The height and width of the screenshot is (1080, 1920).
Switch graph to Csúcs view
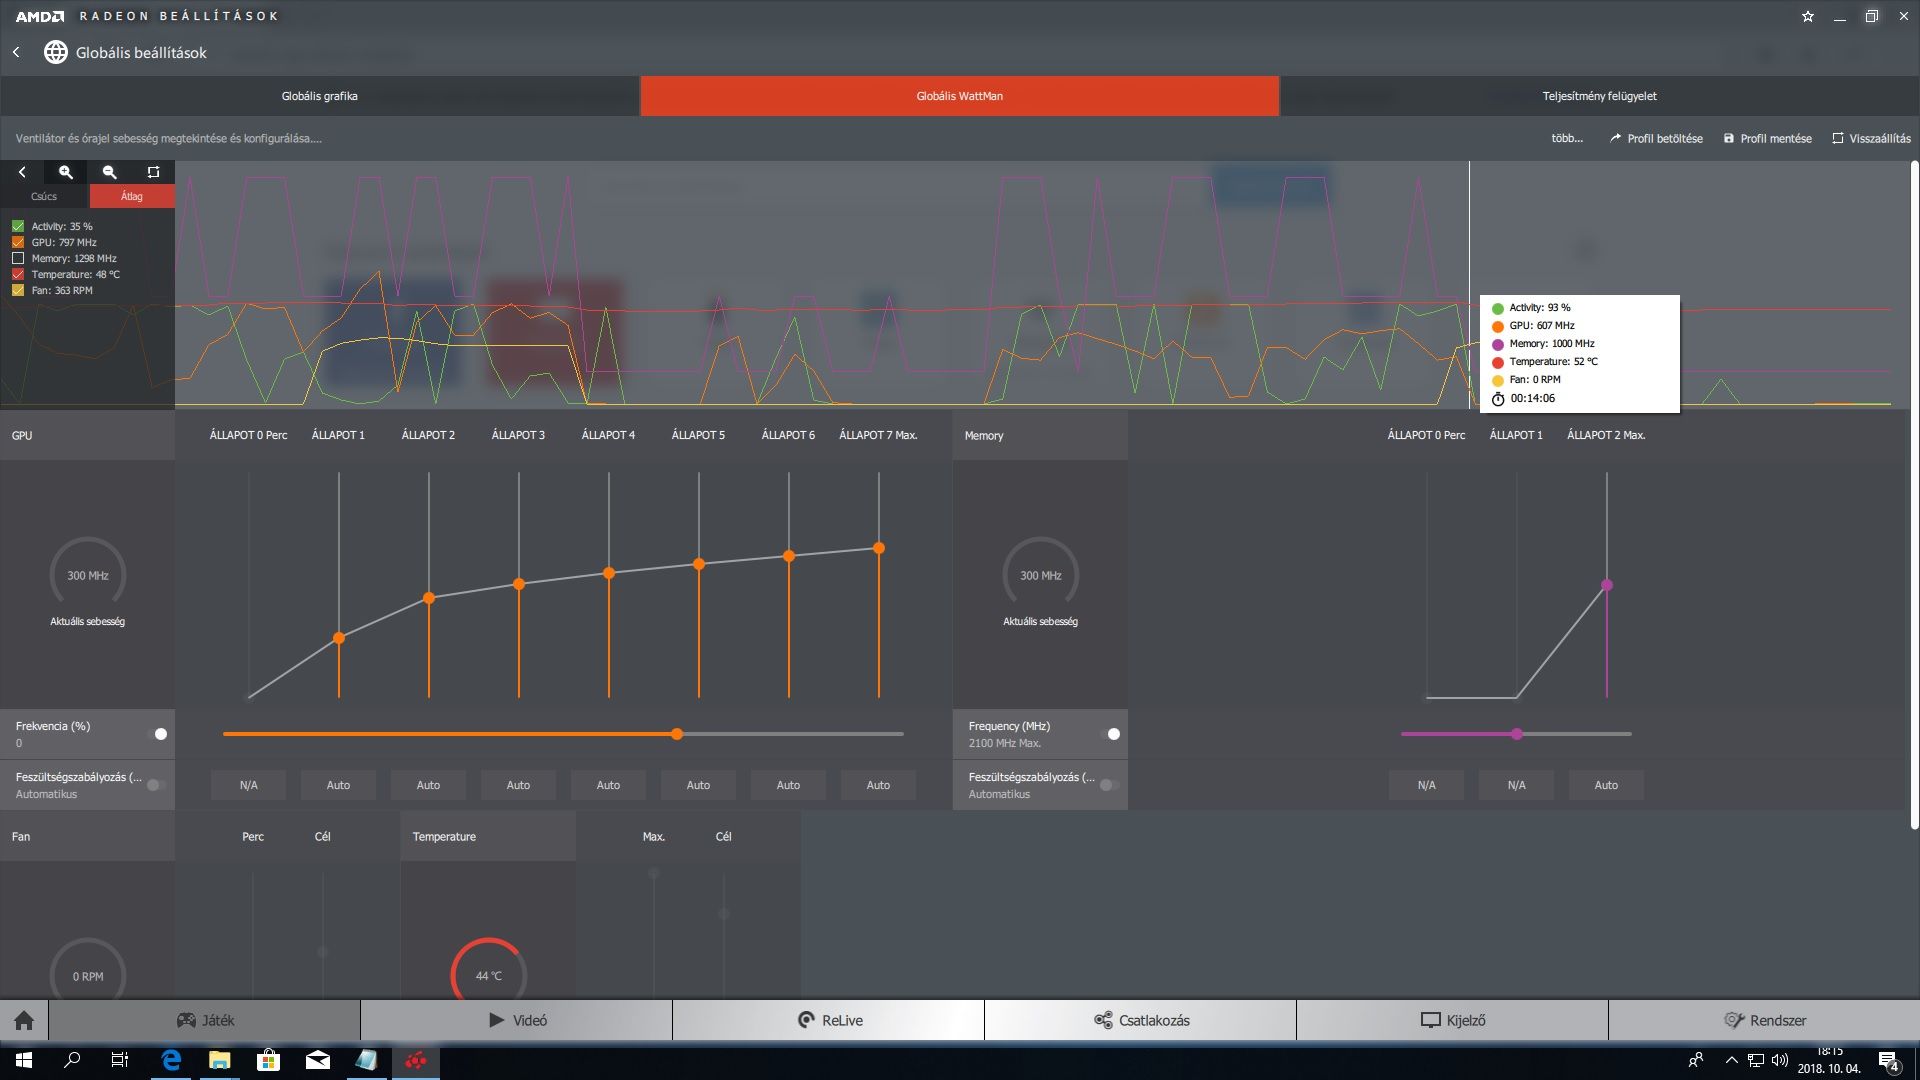44,196
